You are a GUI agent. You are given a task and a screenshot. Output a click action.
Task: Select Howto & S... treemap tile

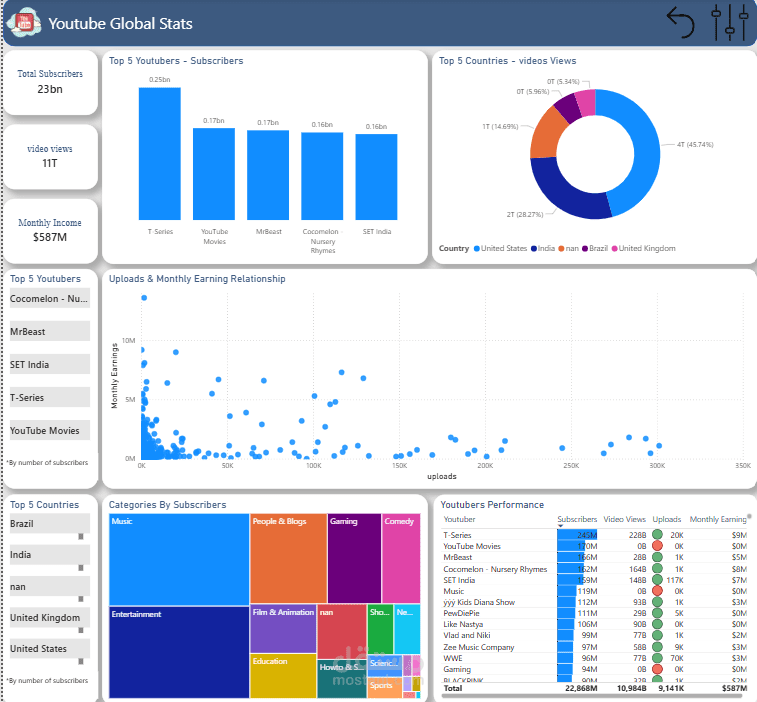coord(342,679)
